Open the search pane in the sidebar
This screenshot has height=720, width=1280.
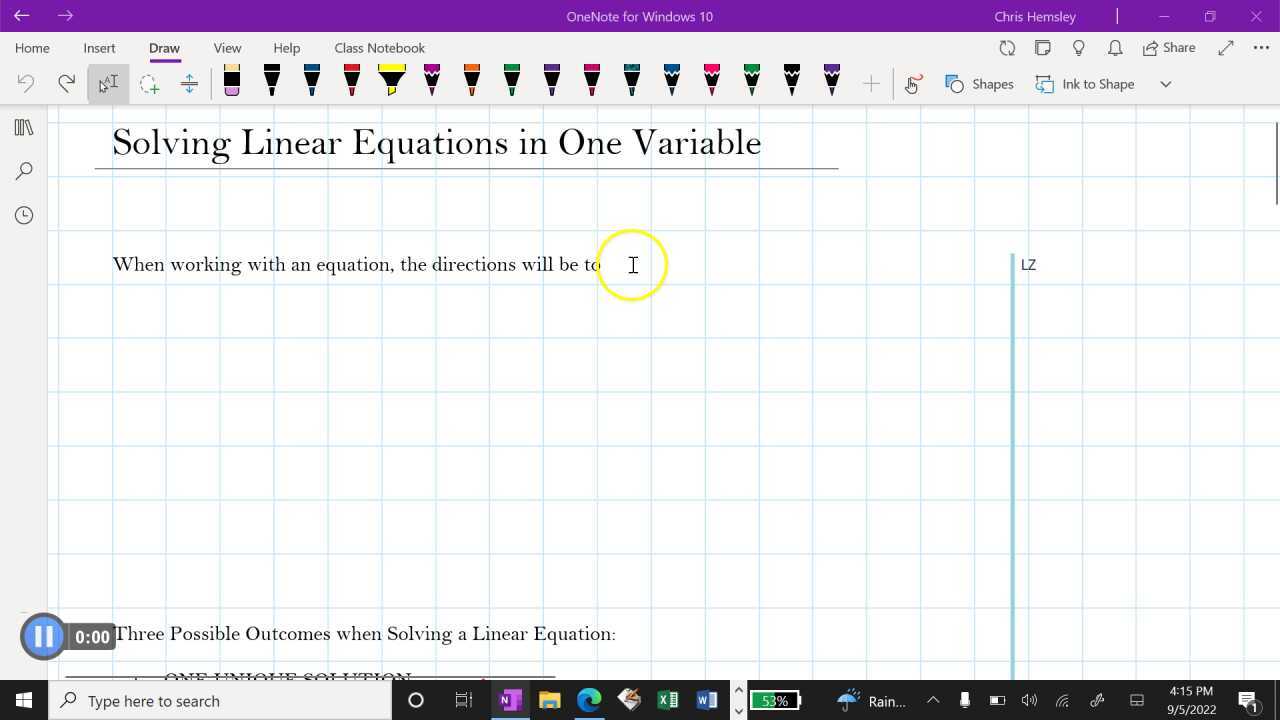[x=24, y=171]
